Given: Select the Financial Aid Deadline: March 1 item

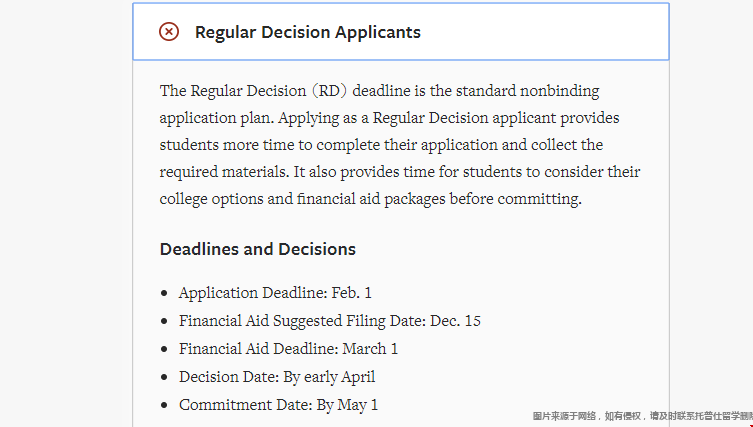Looking at the screenshot, I should point(288,349).
